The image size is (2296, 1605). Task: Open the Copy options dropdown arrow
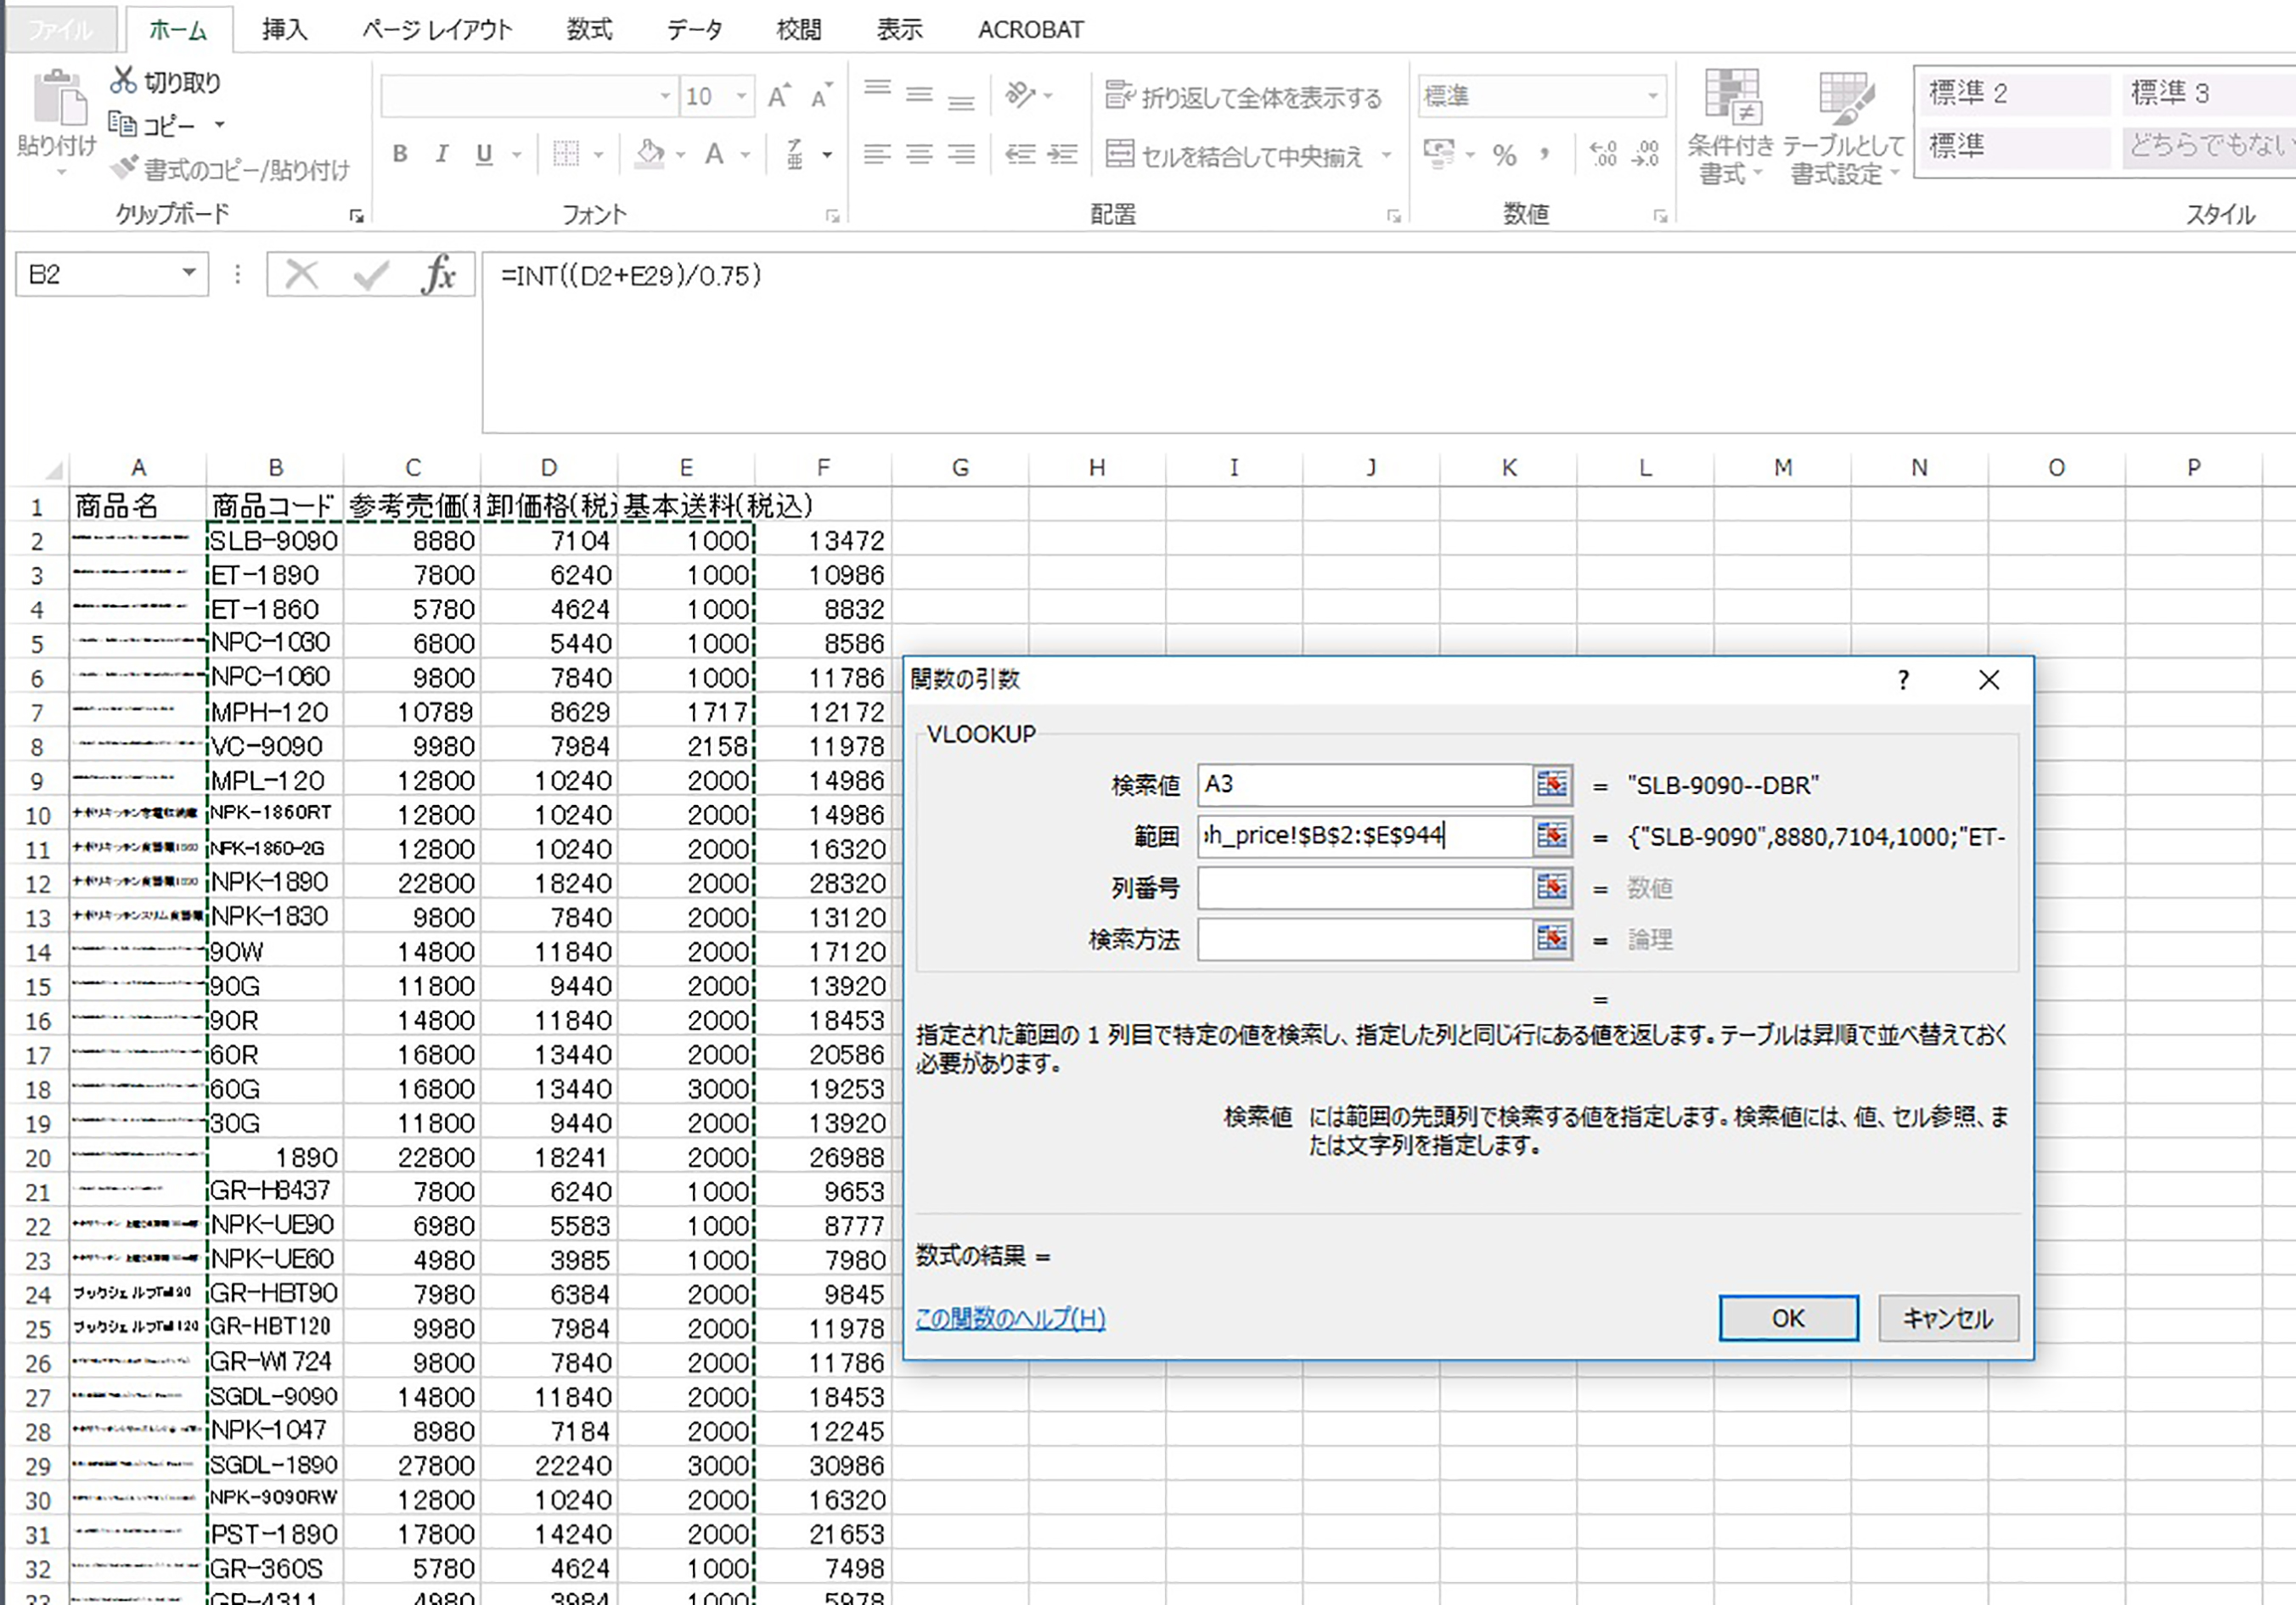(x=220, y=125)
